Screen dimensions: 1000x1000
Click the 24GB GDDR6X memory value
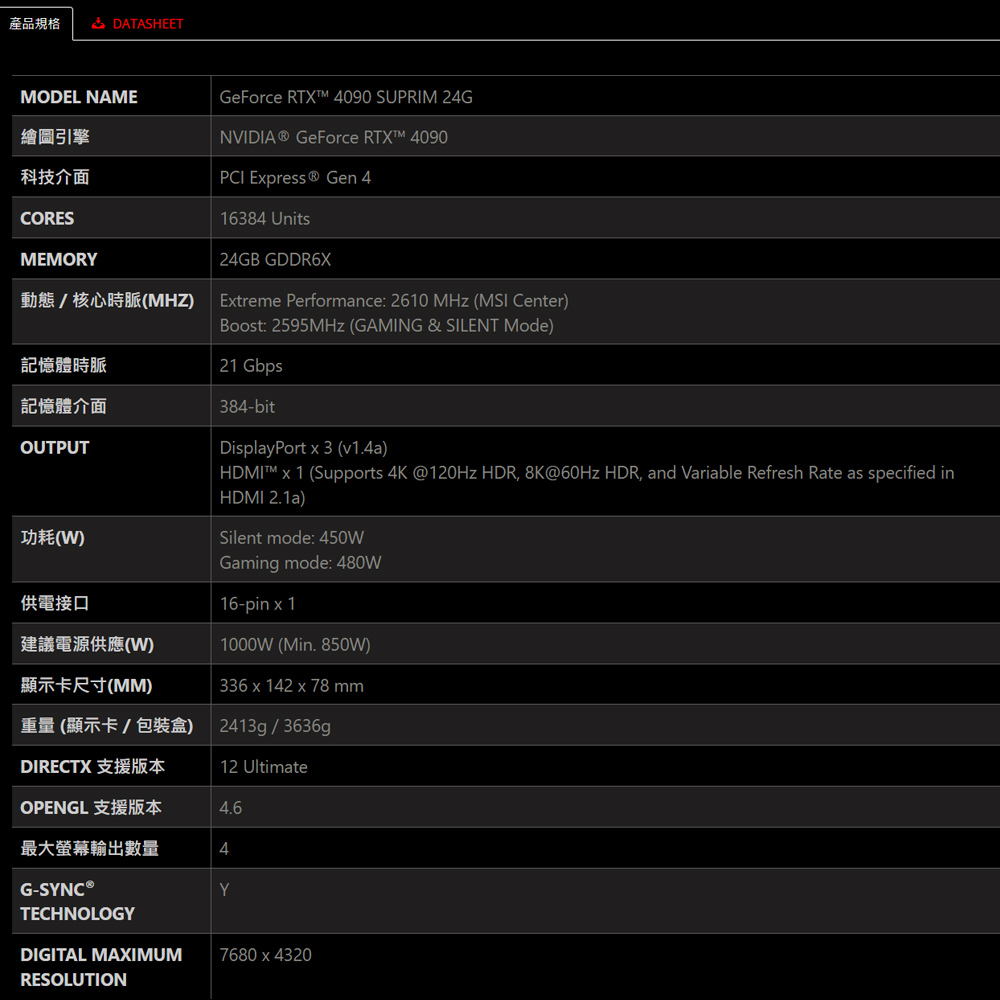pos(275,260)
